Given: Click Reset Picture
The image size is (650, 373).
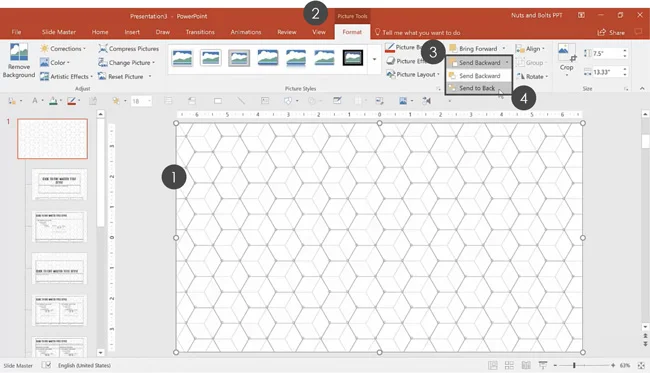Looking at the screenshot, I should [121, 76].
